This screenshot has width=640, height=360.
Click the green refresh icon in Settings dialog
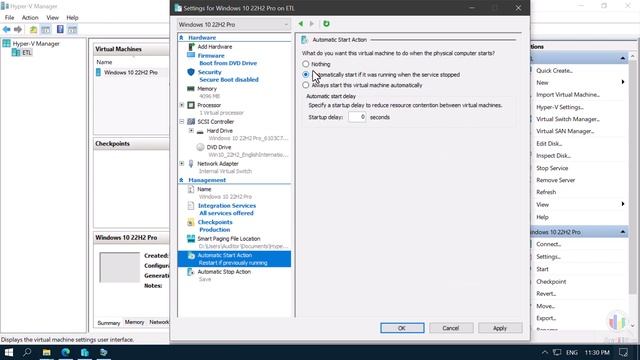point(326,24)
